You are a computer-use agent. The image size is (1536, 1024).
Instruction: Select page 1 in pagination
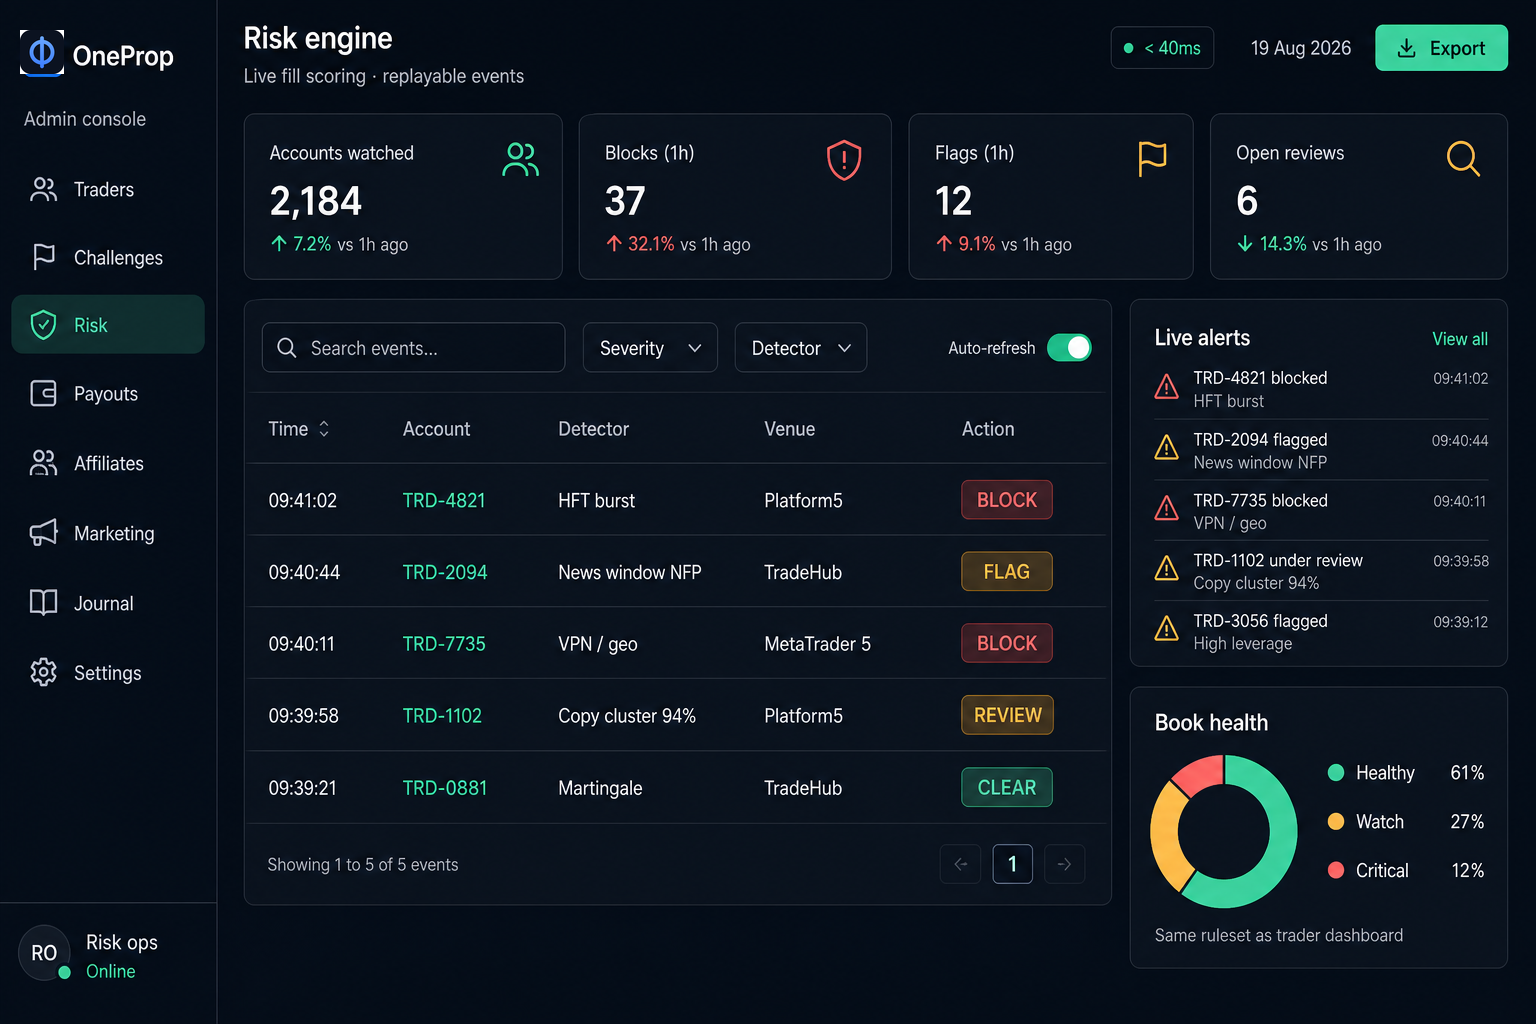pos(1012,864)
